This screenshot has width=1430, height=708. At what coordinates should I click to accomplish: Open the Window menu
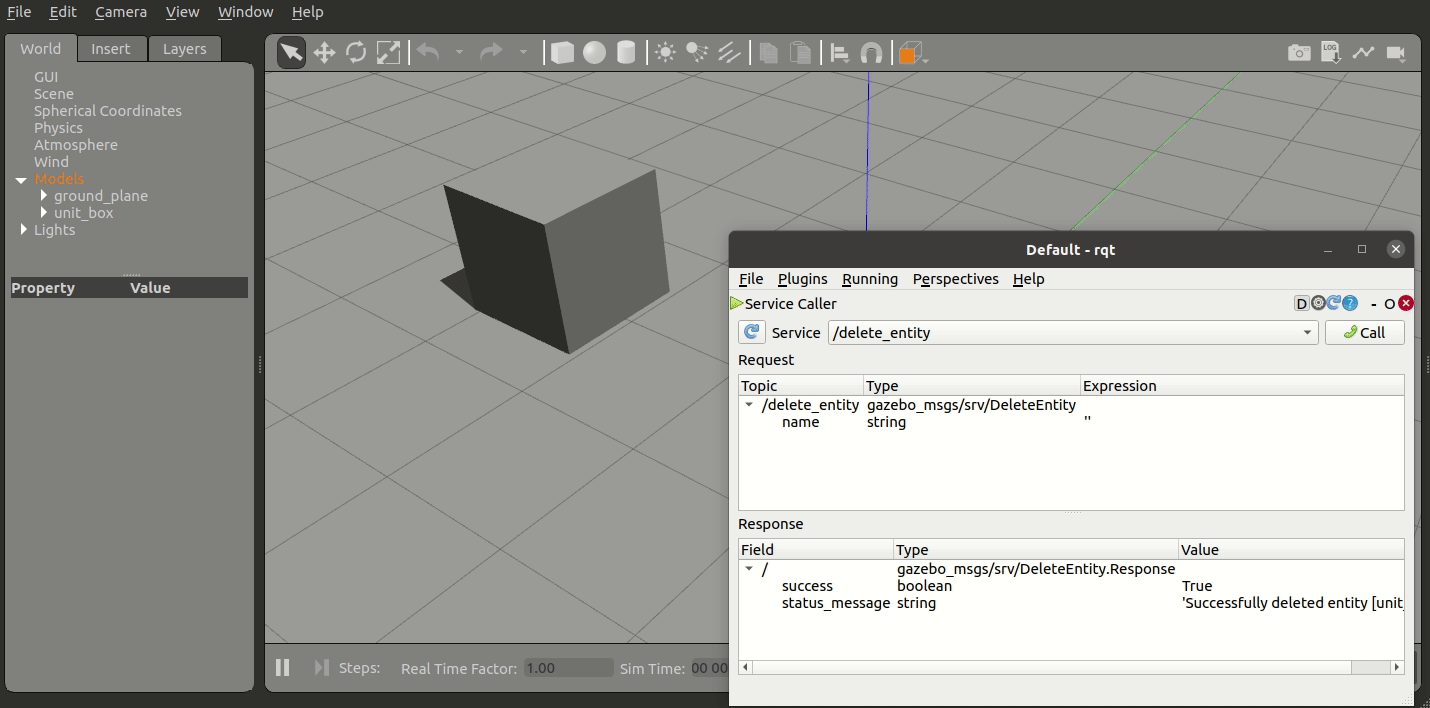point(245,12)
